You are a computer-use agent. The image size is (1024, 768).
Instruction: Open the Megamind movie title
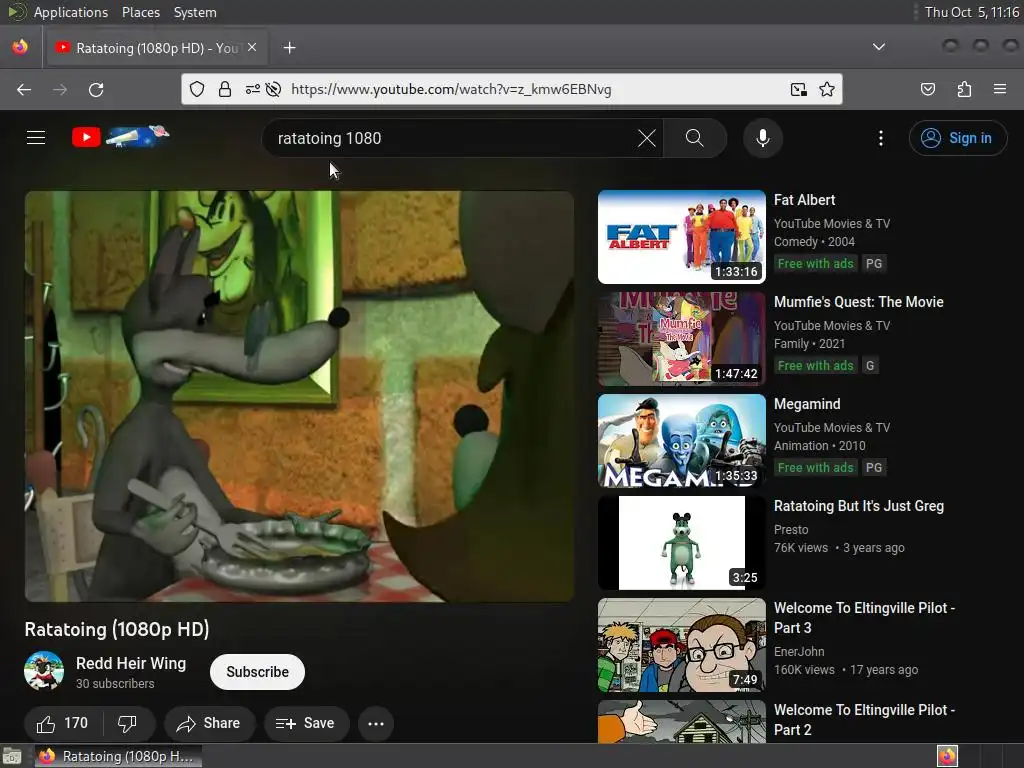tap(807, 404)
